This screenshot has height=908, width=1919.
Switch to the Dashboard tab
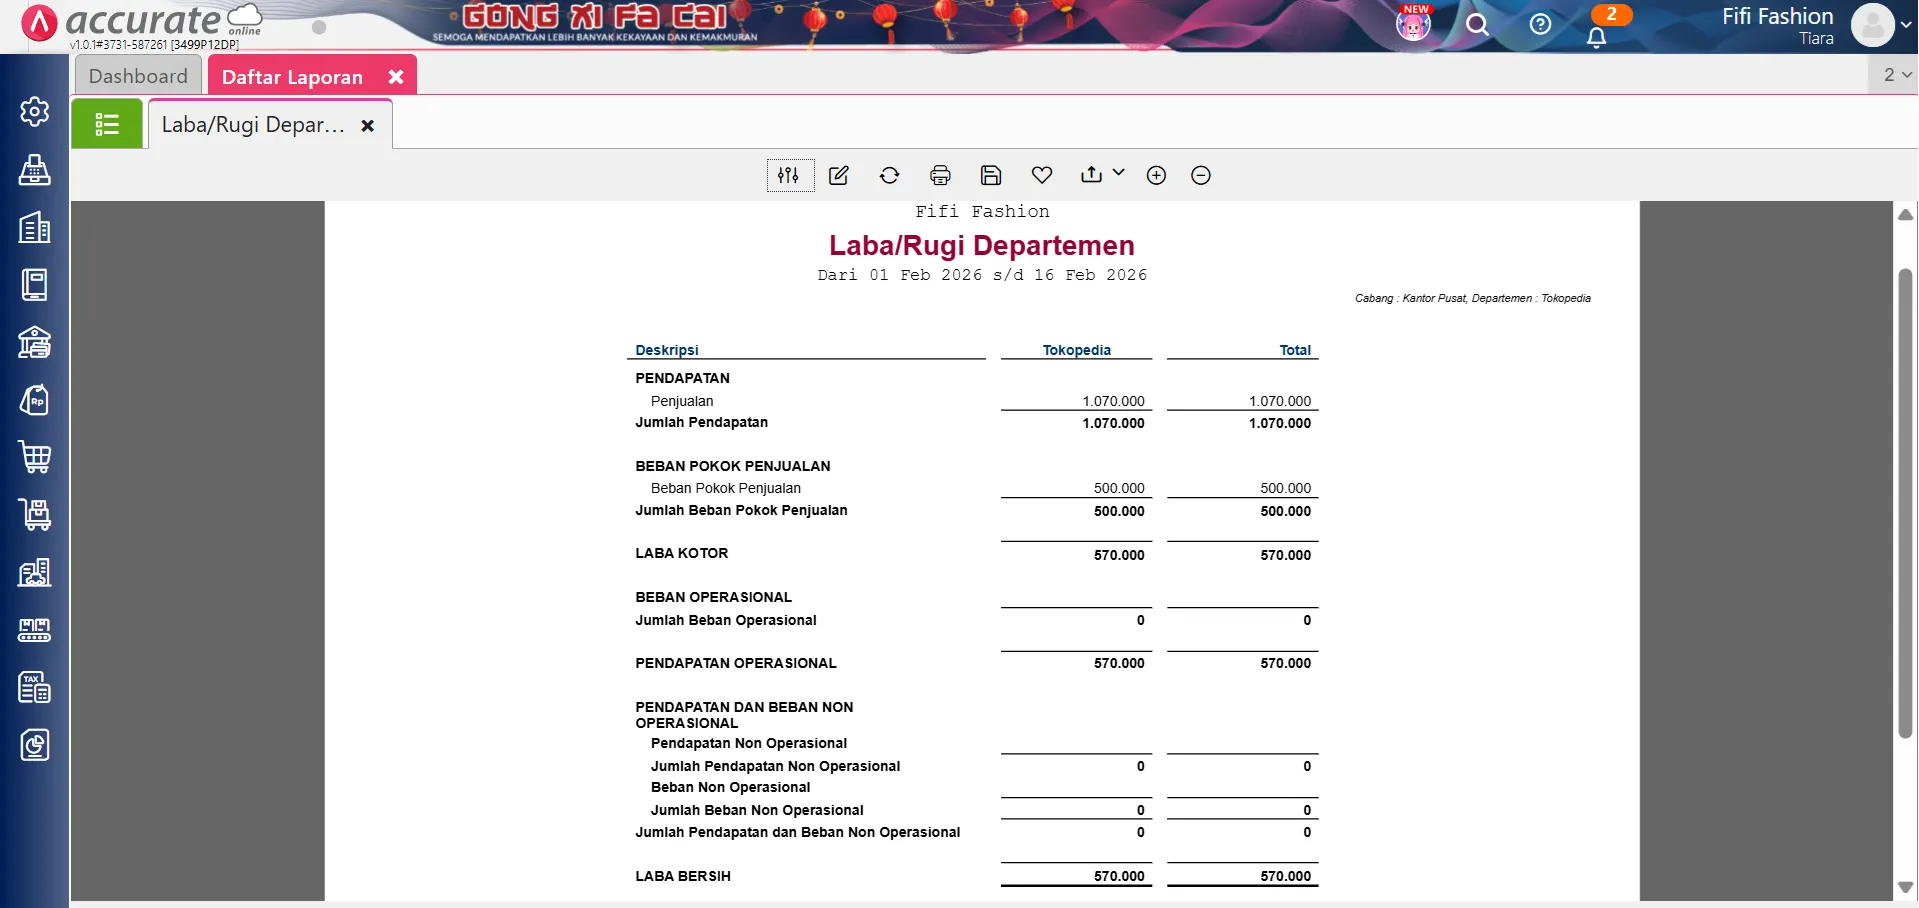pyautogui.click(x=138, y=76)
